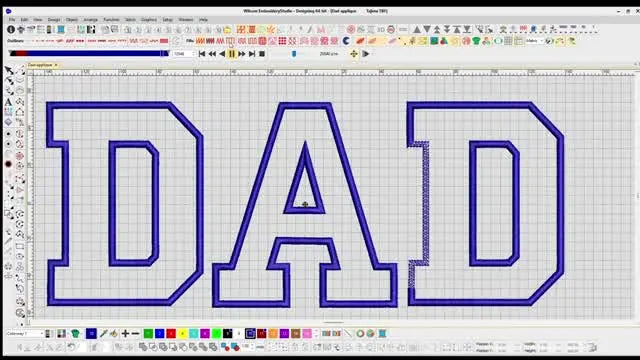Click the green T-shirt product icon
Screen dimensions: 640x360
(476, 41)
